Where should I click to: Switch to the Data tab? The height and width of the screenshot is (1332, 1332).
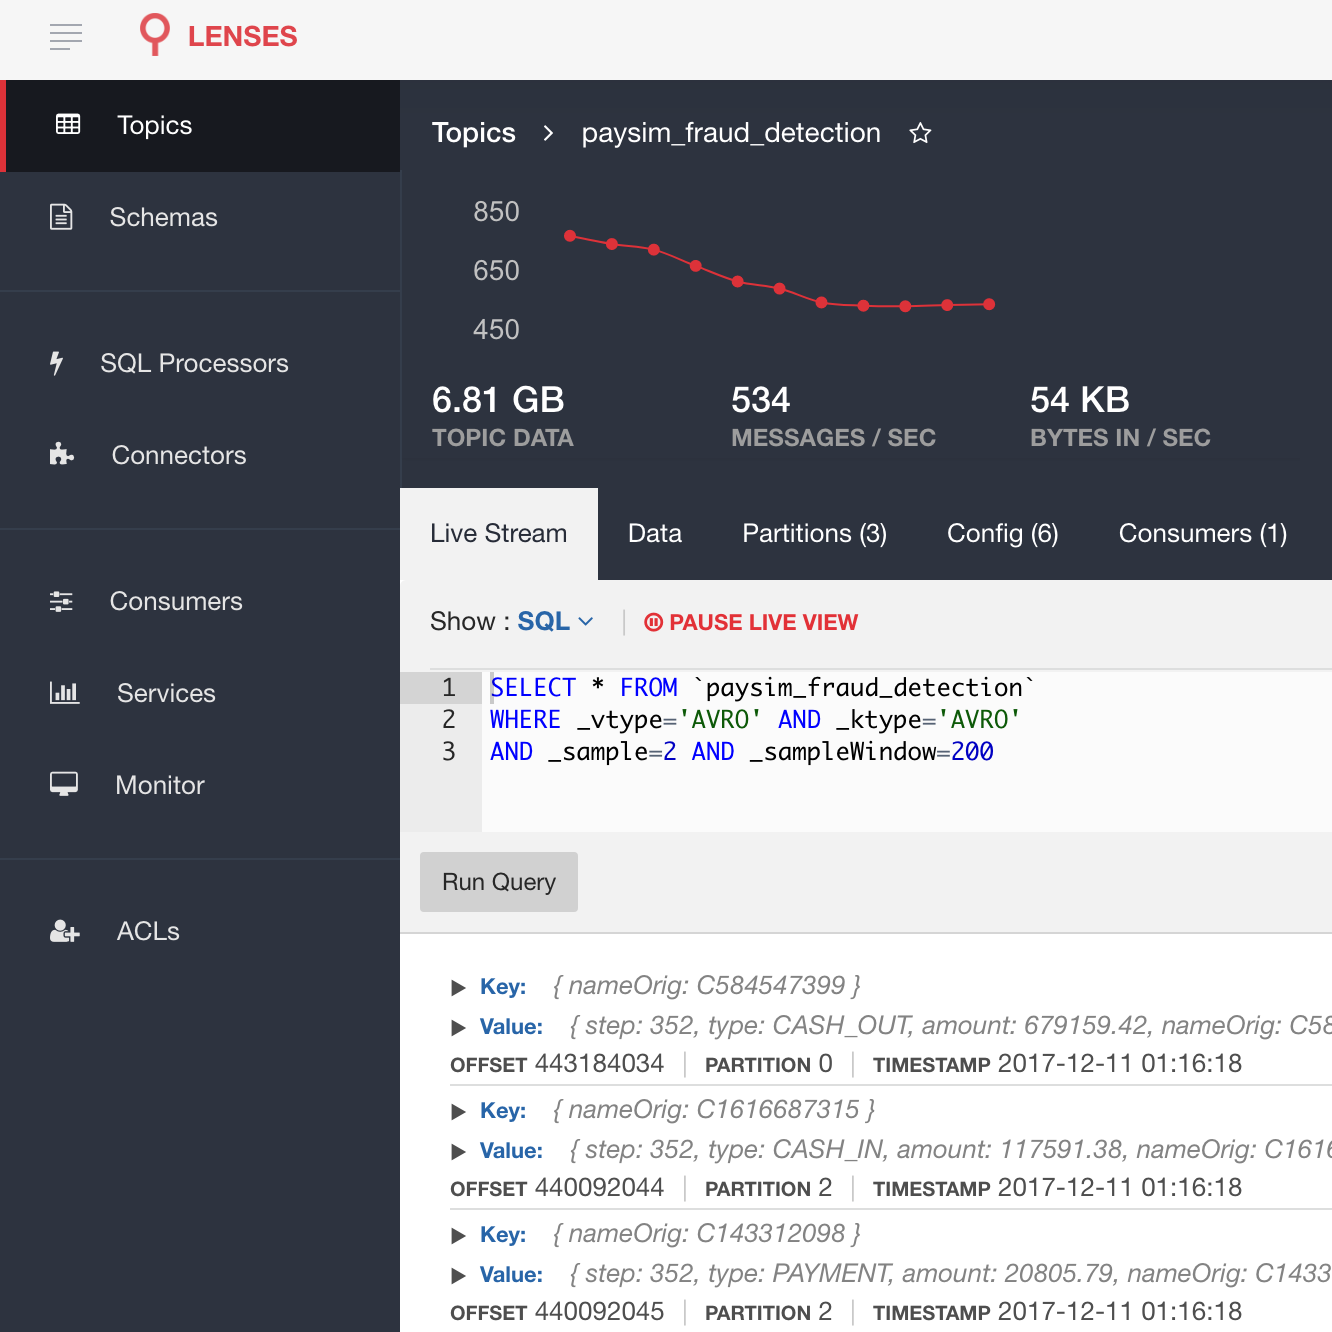[655, 534]
